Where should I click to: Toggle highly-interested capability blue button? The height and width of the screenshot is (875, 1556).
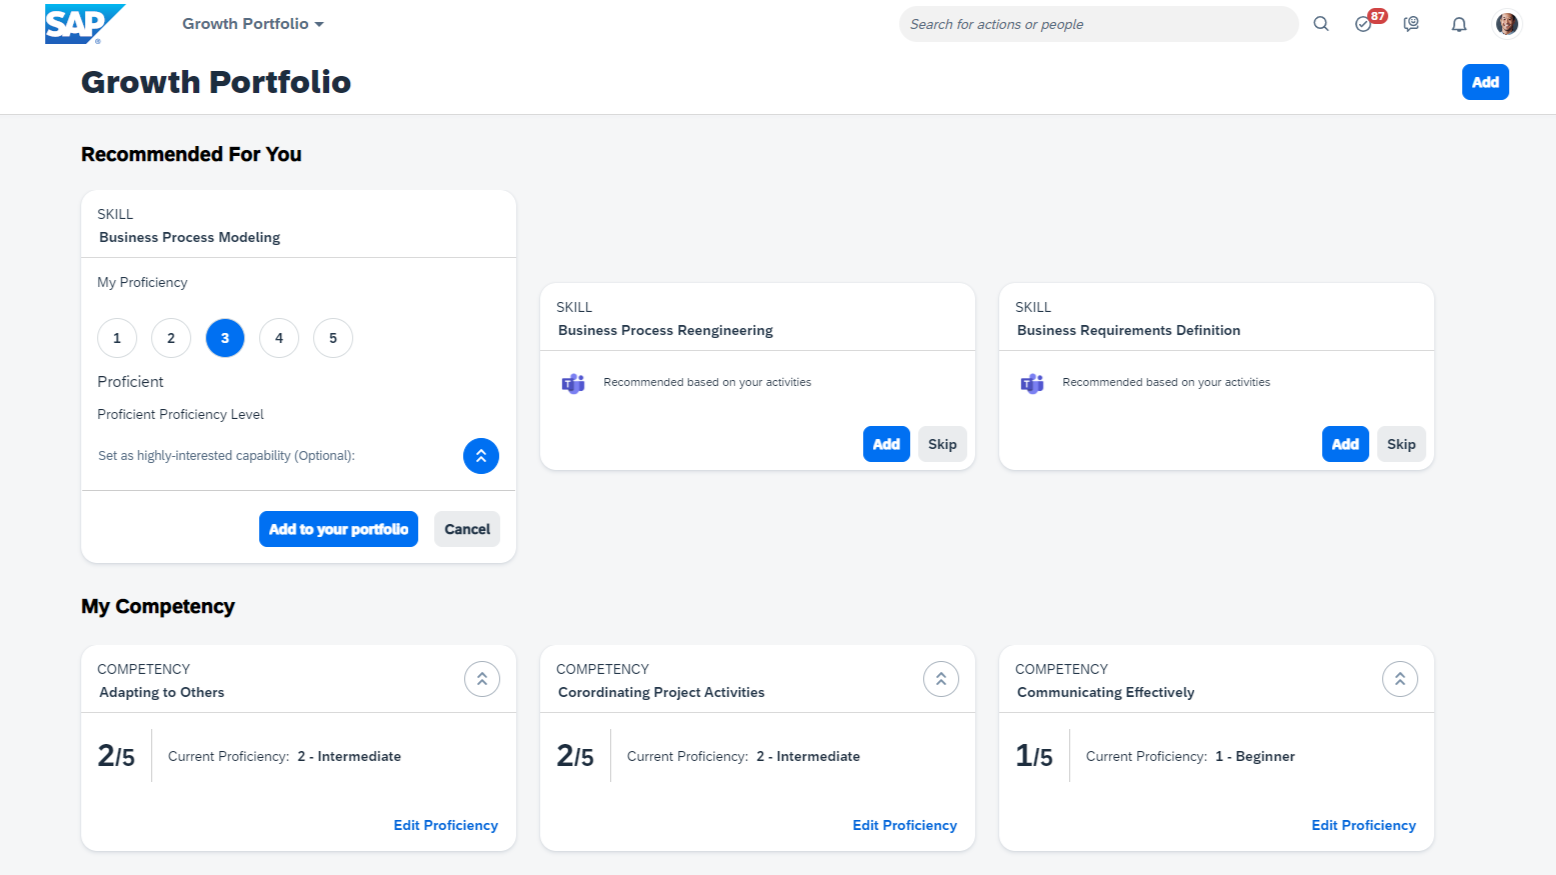point(481,456)
